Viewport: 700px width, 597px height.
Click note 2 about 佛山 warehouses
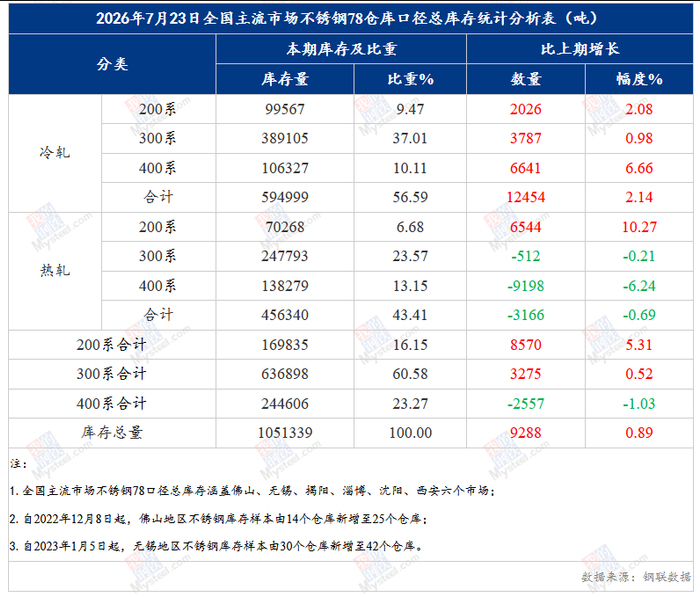click(218, 519)
